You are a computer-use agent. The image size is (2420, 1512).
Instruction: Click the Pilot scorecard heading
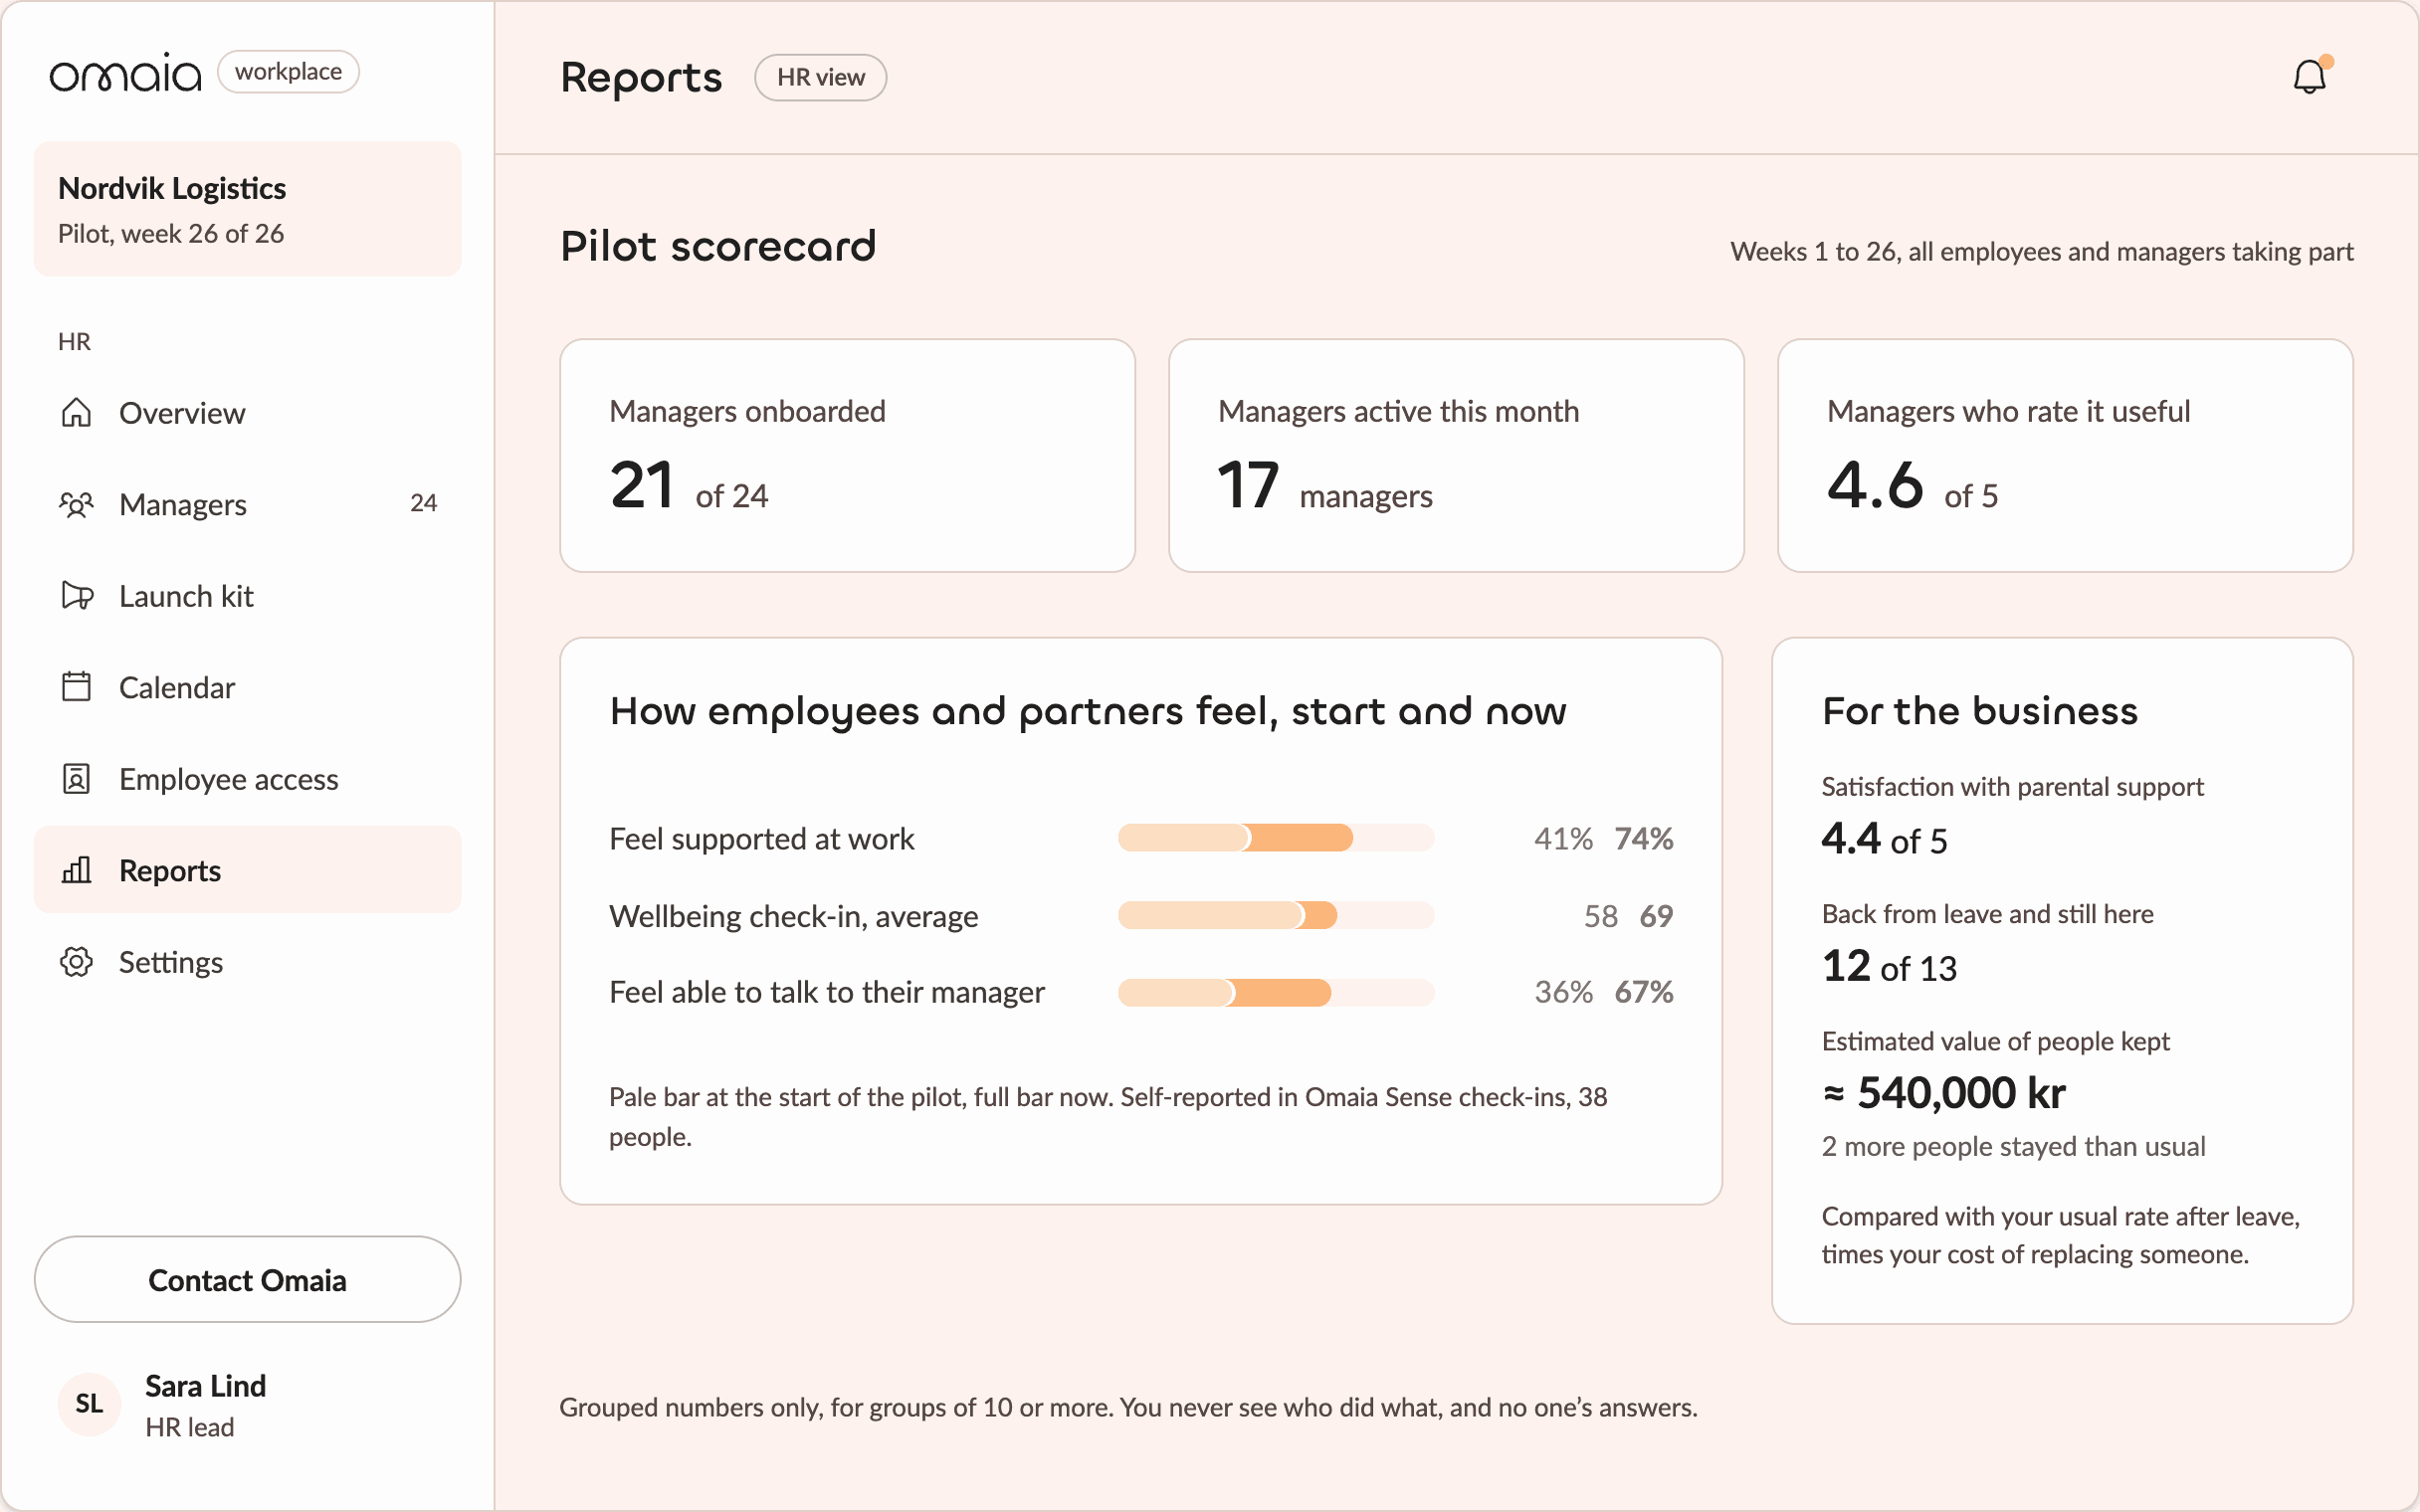click(x=718, y=247)
